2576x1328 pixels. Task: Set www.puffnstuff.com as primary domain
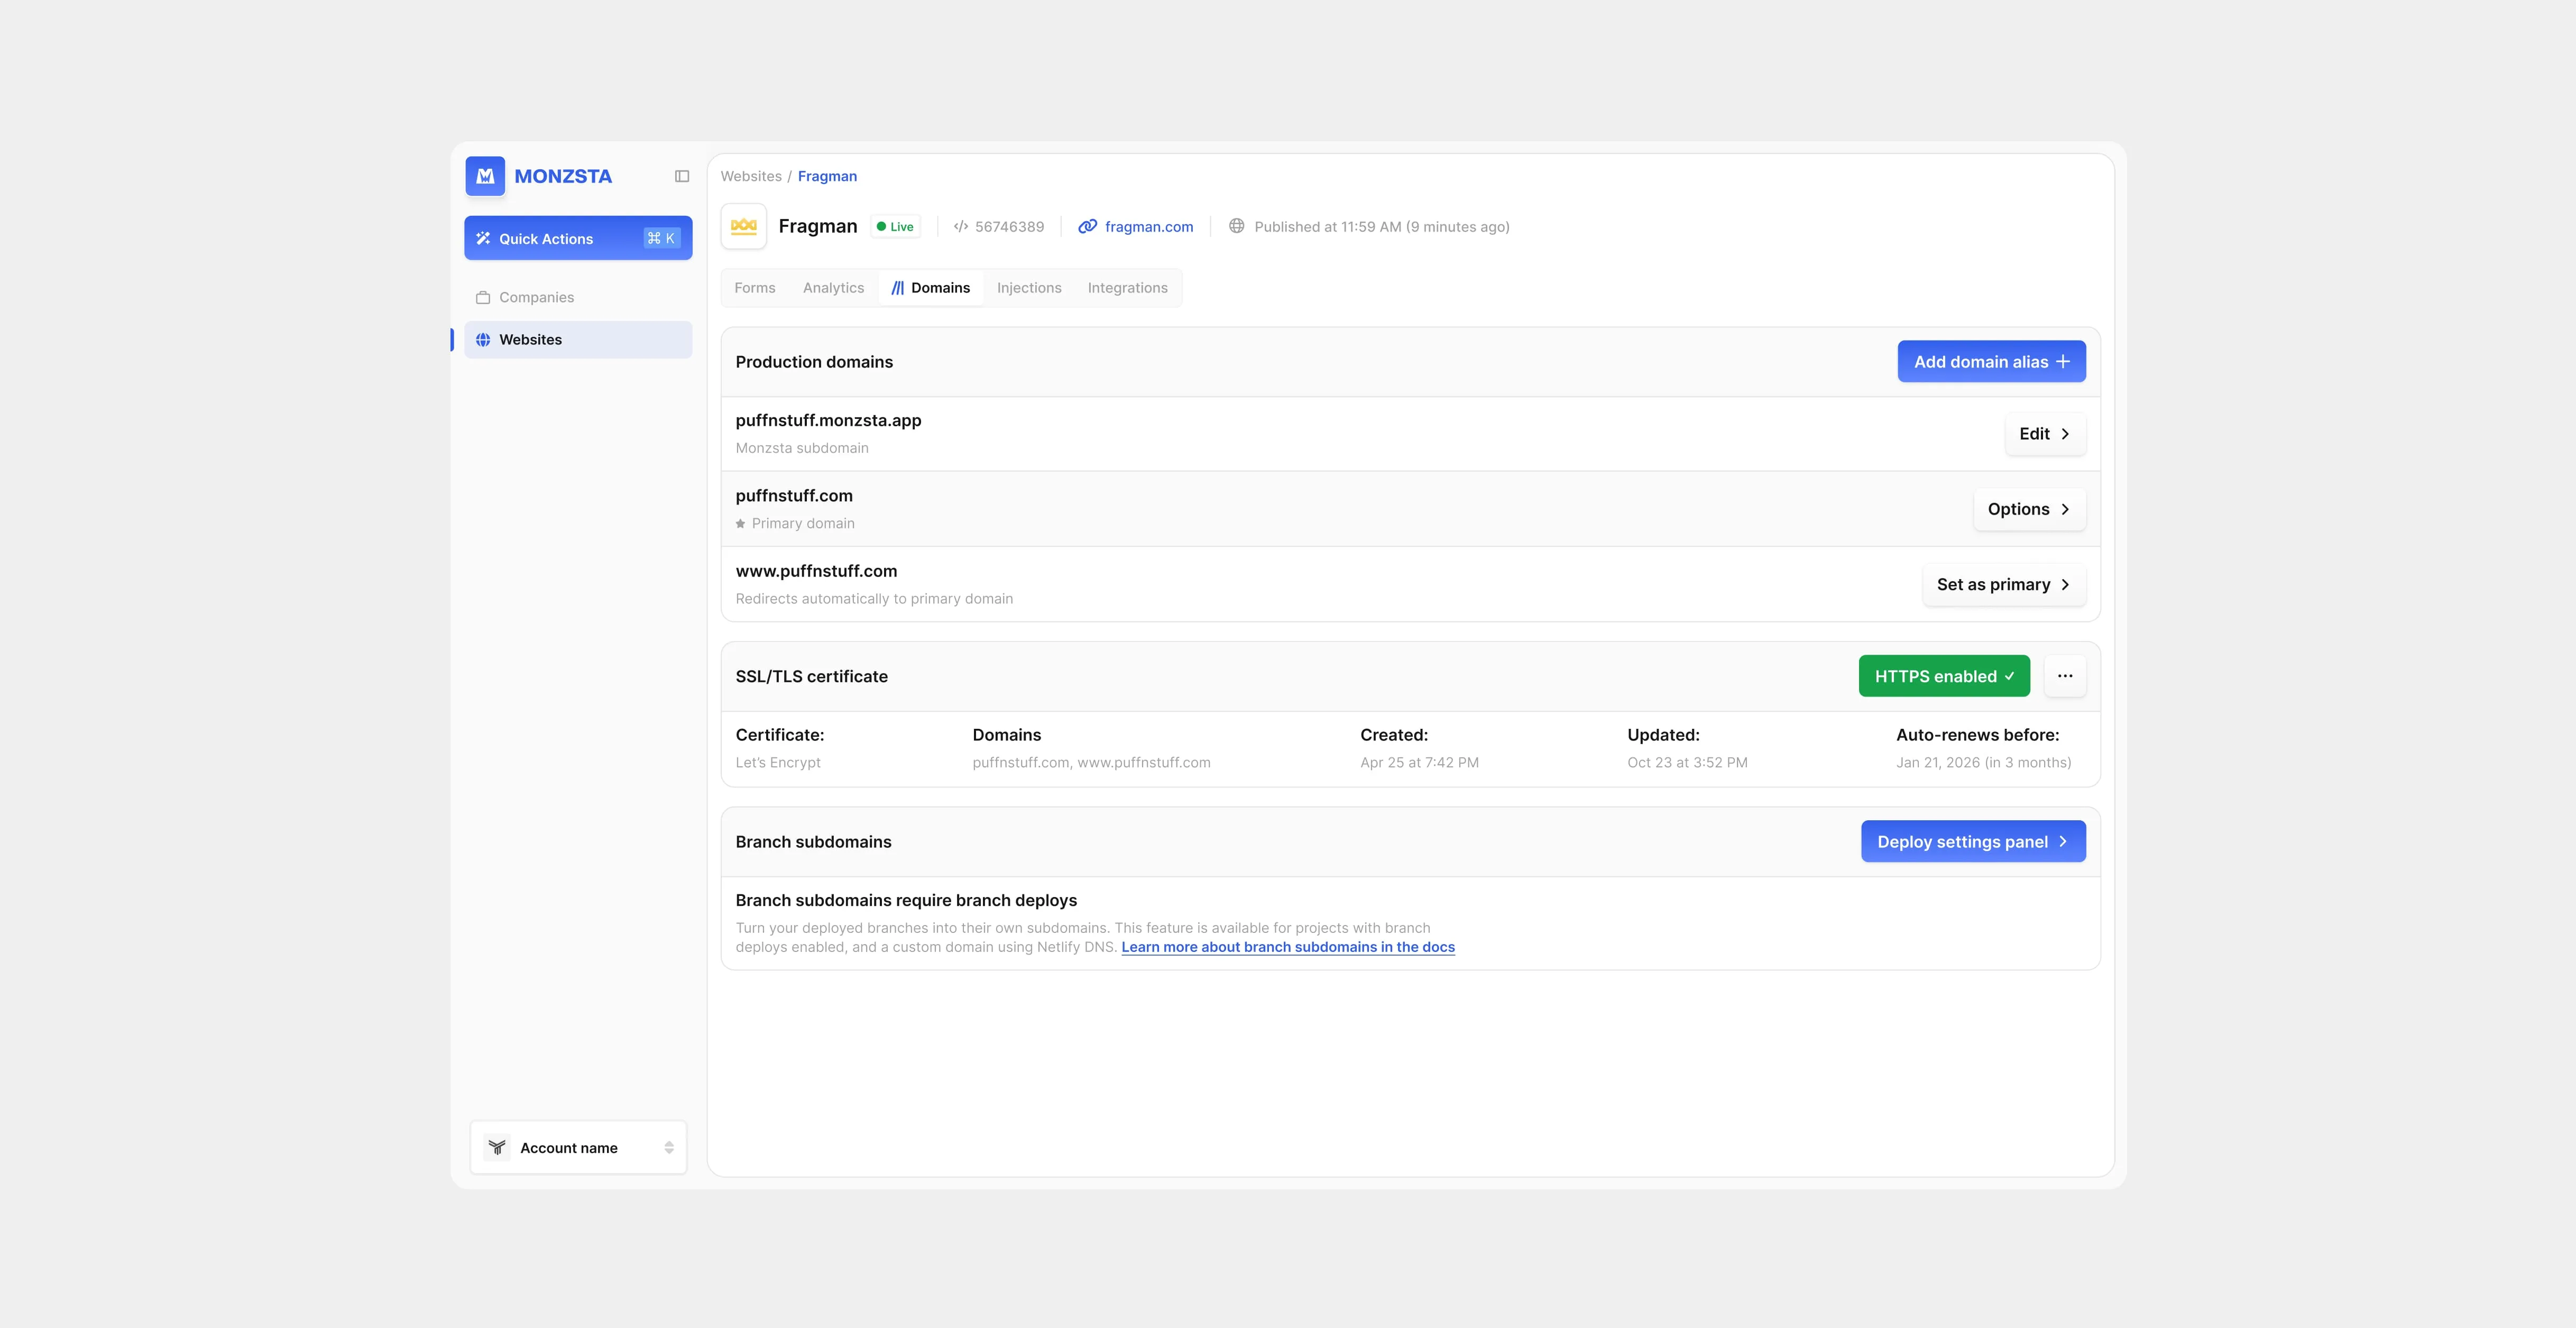(2003, 585)
